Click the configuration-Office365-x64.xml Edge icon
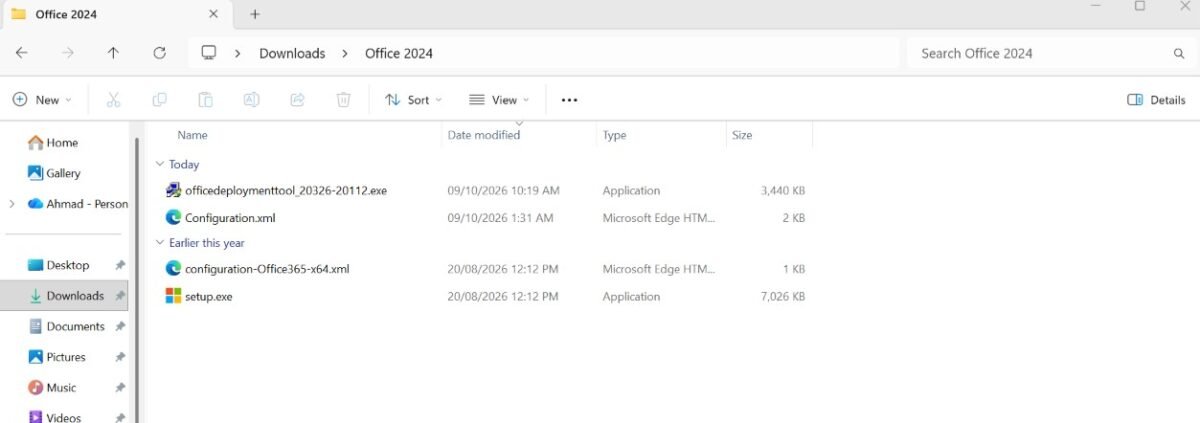1200x423 pixels. tap(173, 268)
